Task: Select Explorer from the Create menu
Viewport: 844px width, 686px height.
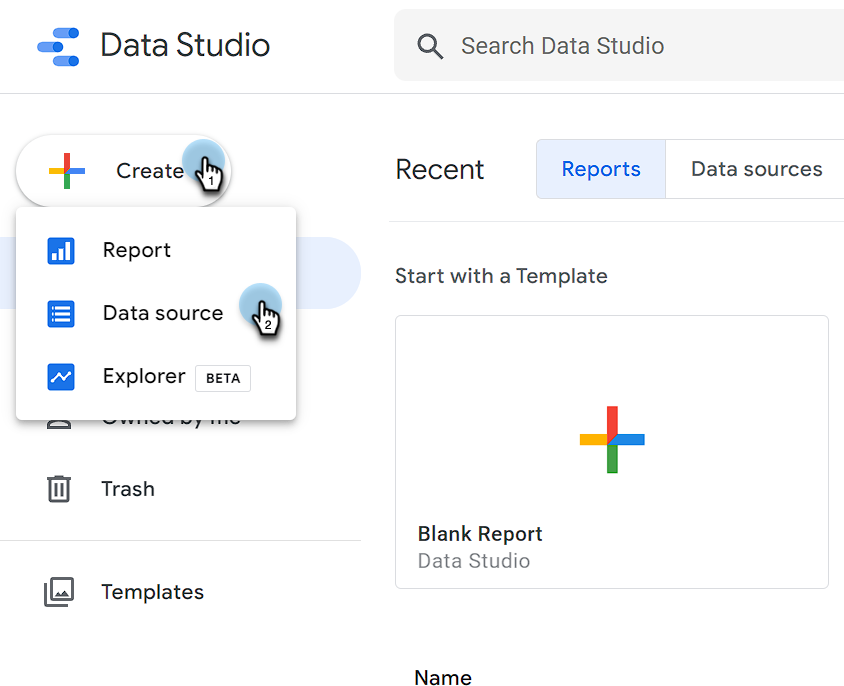Action: coord(156,376)
